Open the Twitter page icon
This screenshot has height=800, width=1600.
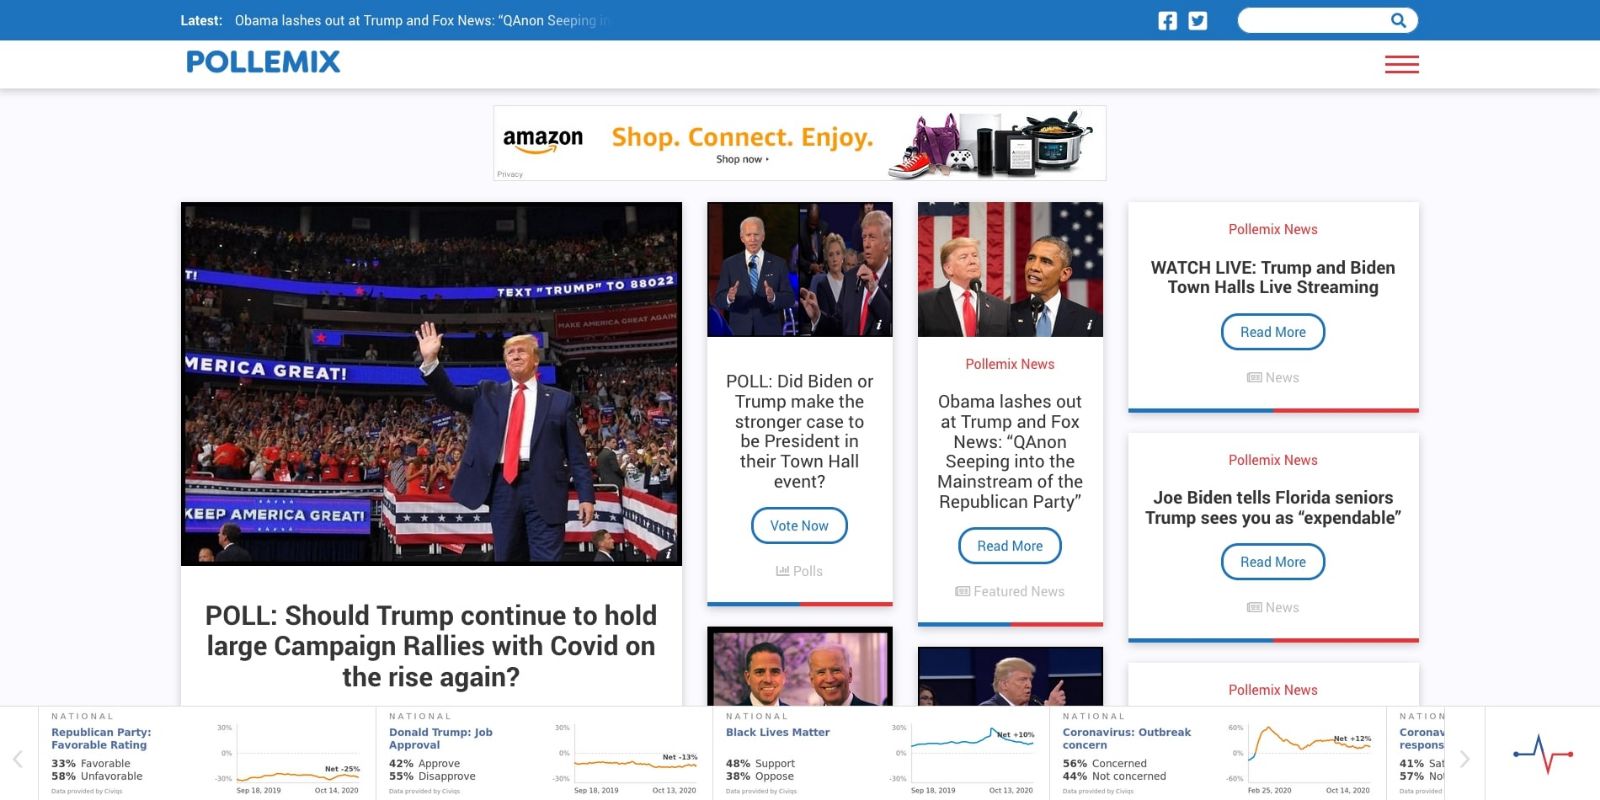click(1197, 21)
